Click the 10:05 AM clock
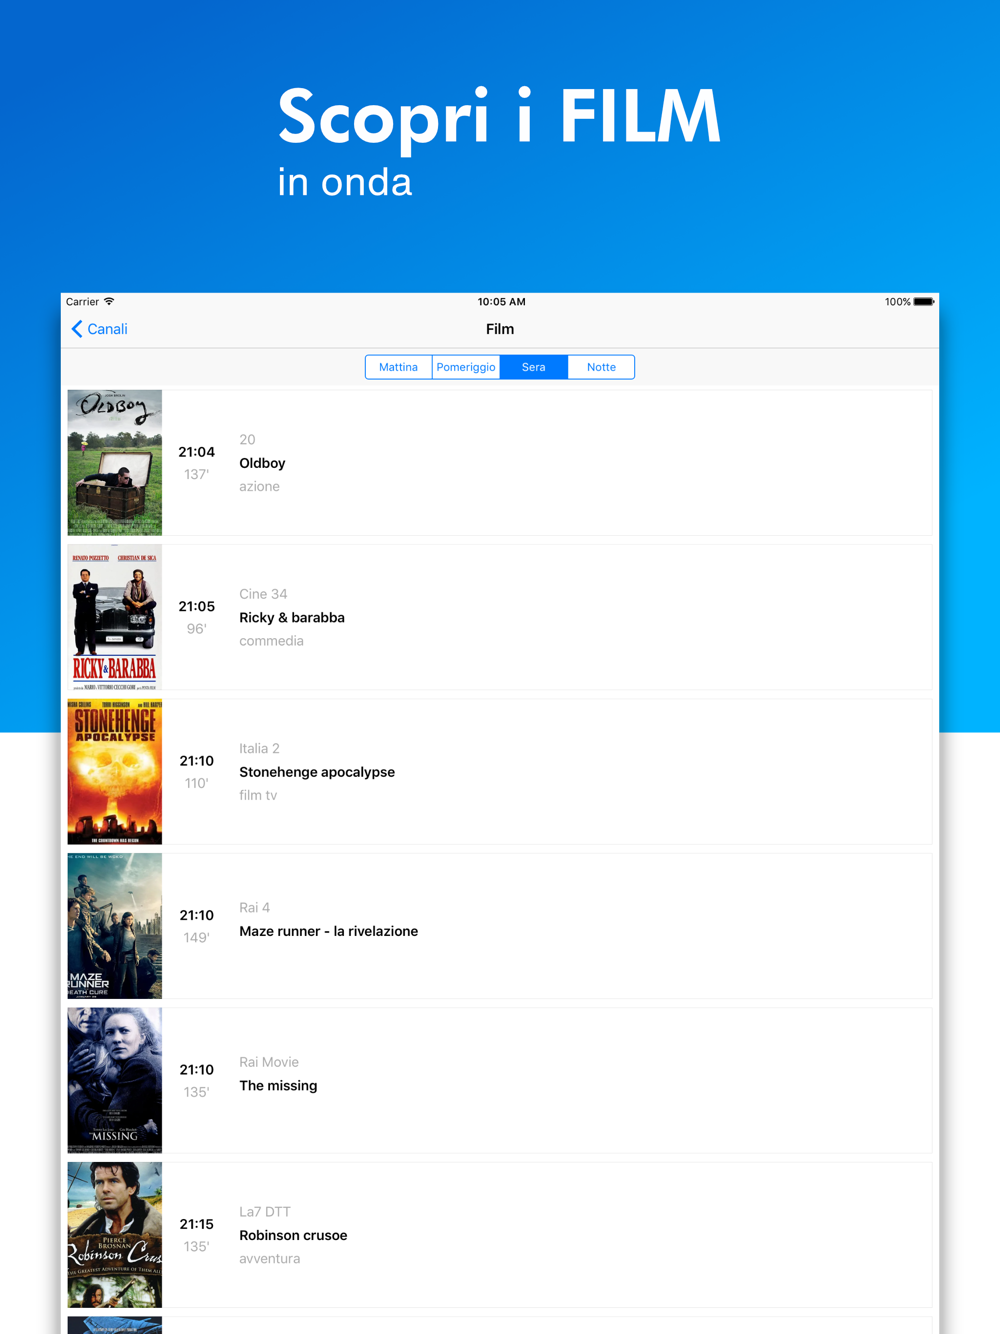Image resolution: width=1000 pixels, height=1334 pixels. (501, 302)
